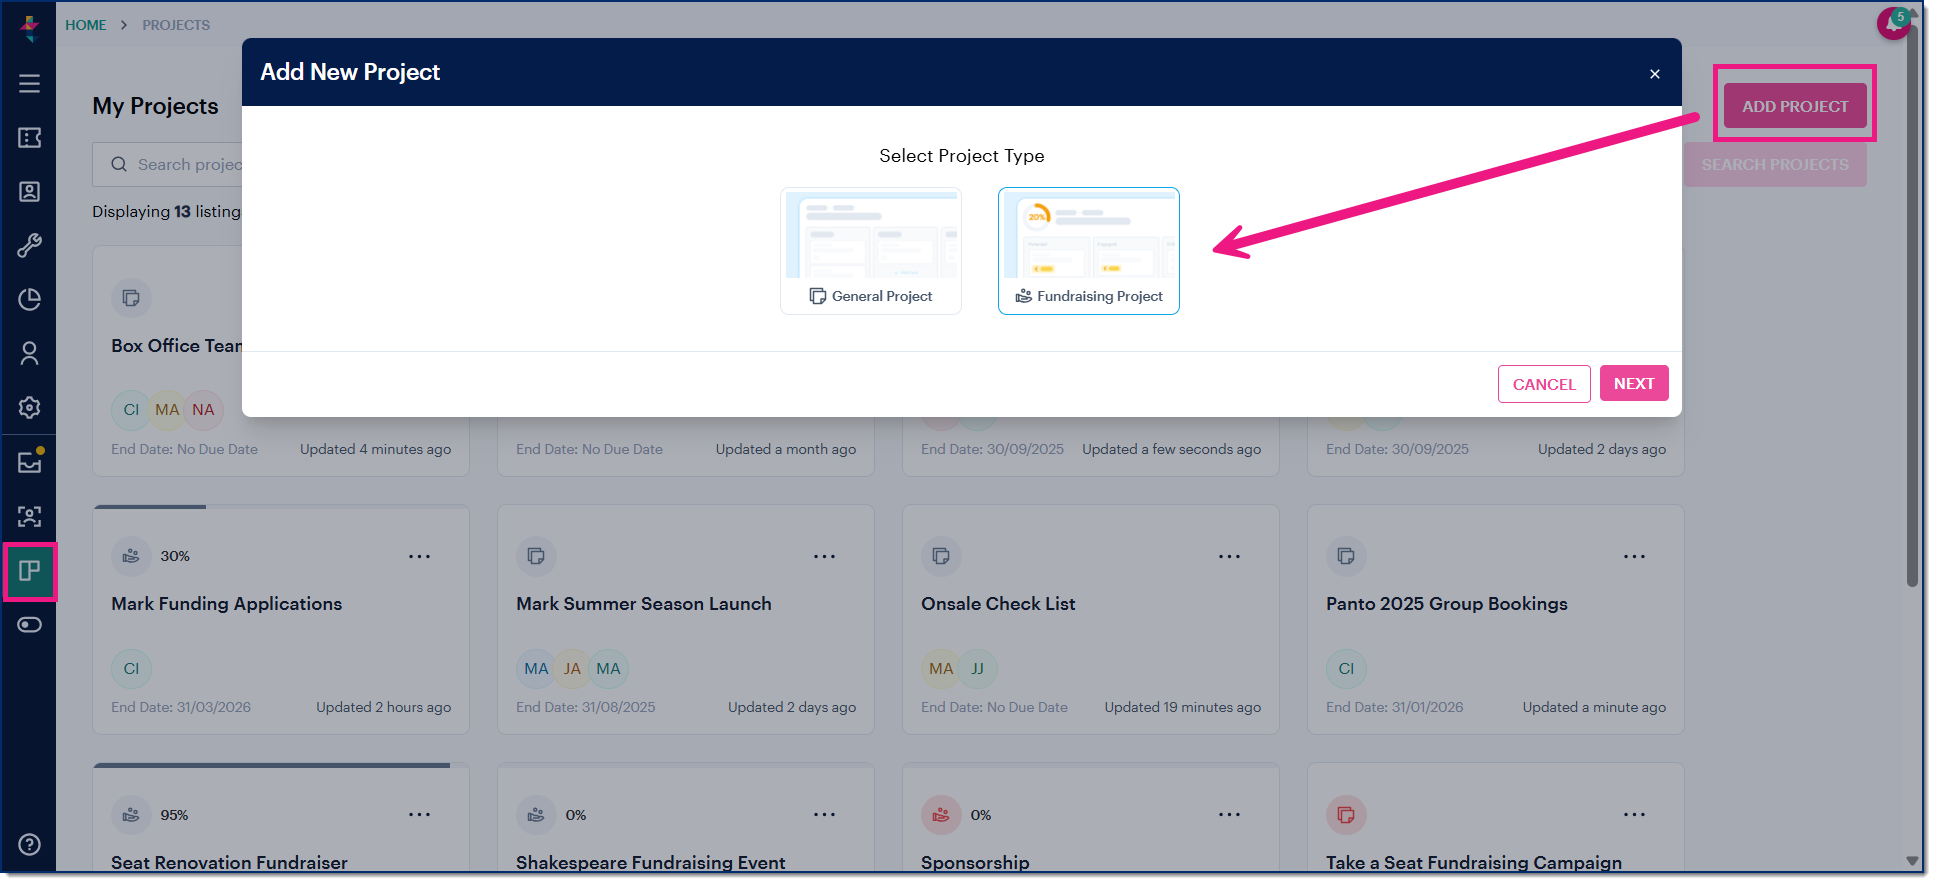Open the face scan icon in sidebar

[x=30, y=516]
